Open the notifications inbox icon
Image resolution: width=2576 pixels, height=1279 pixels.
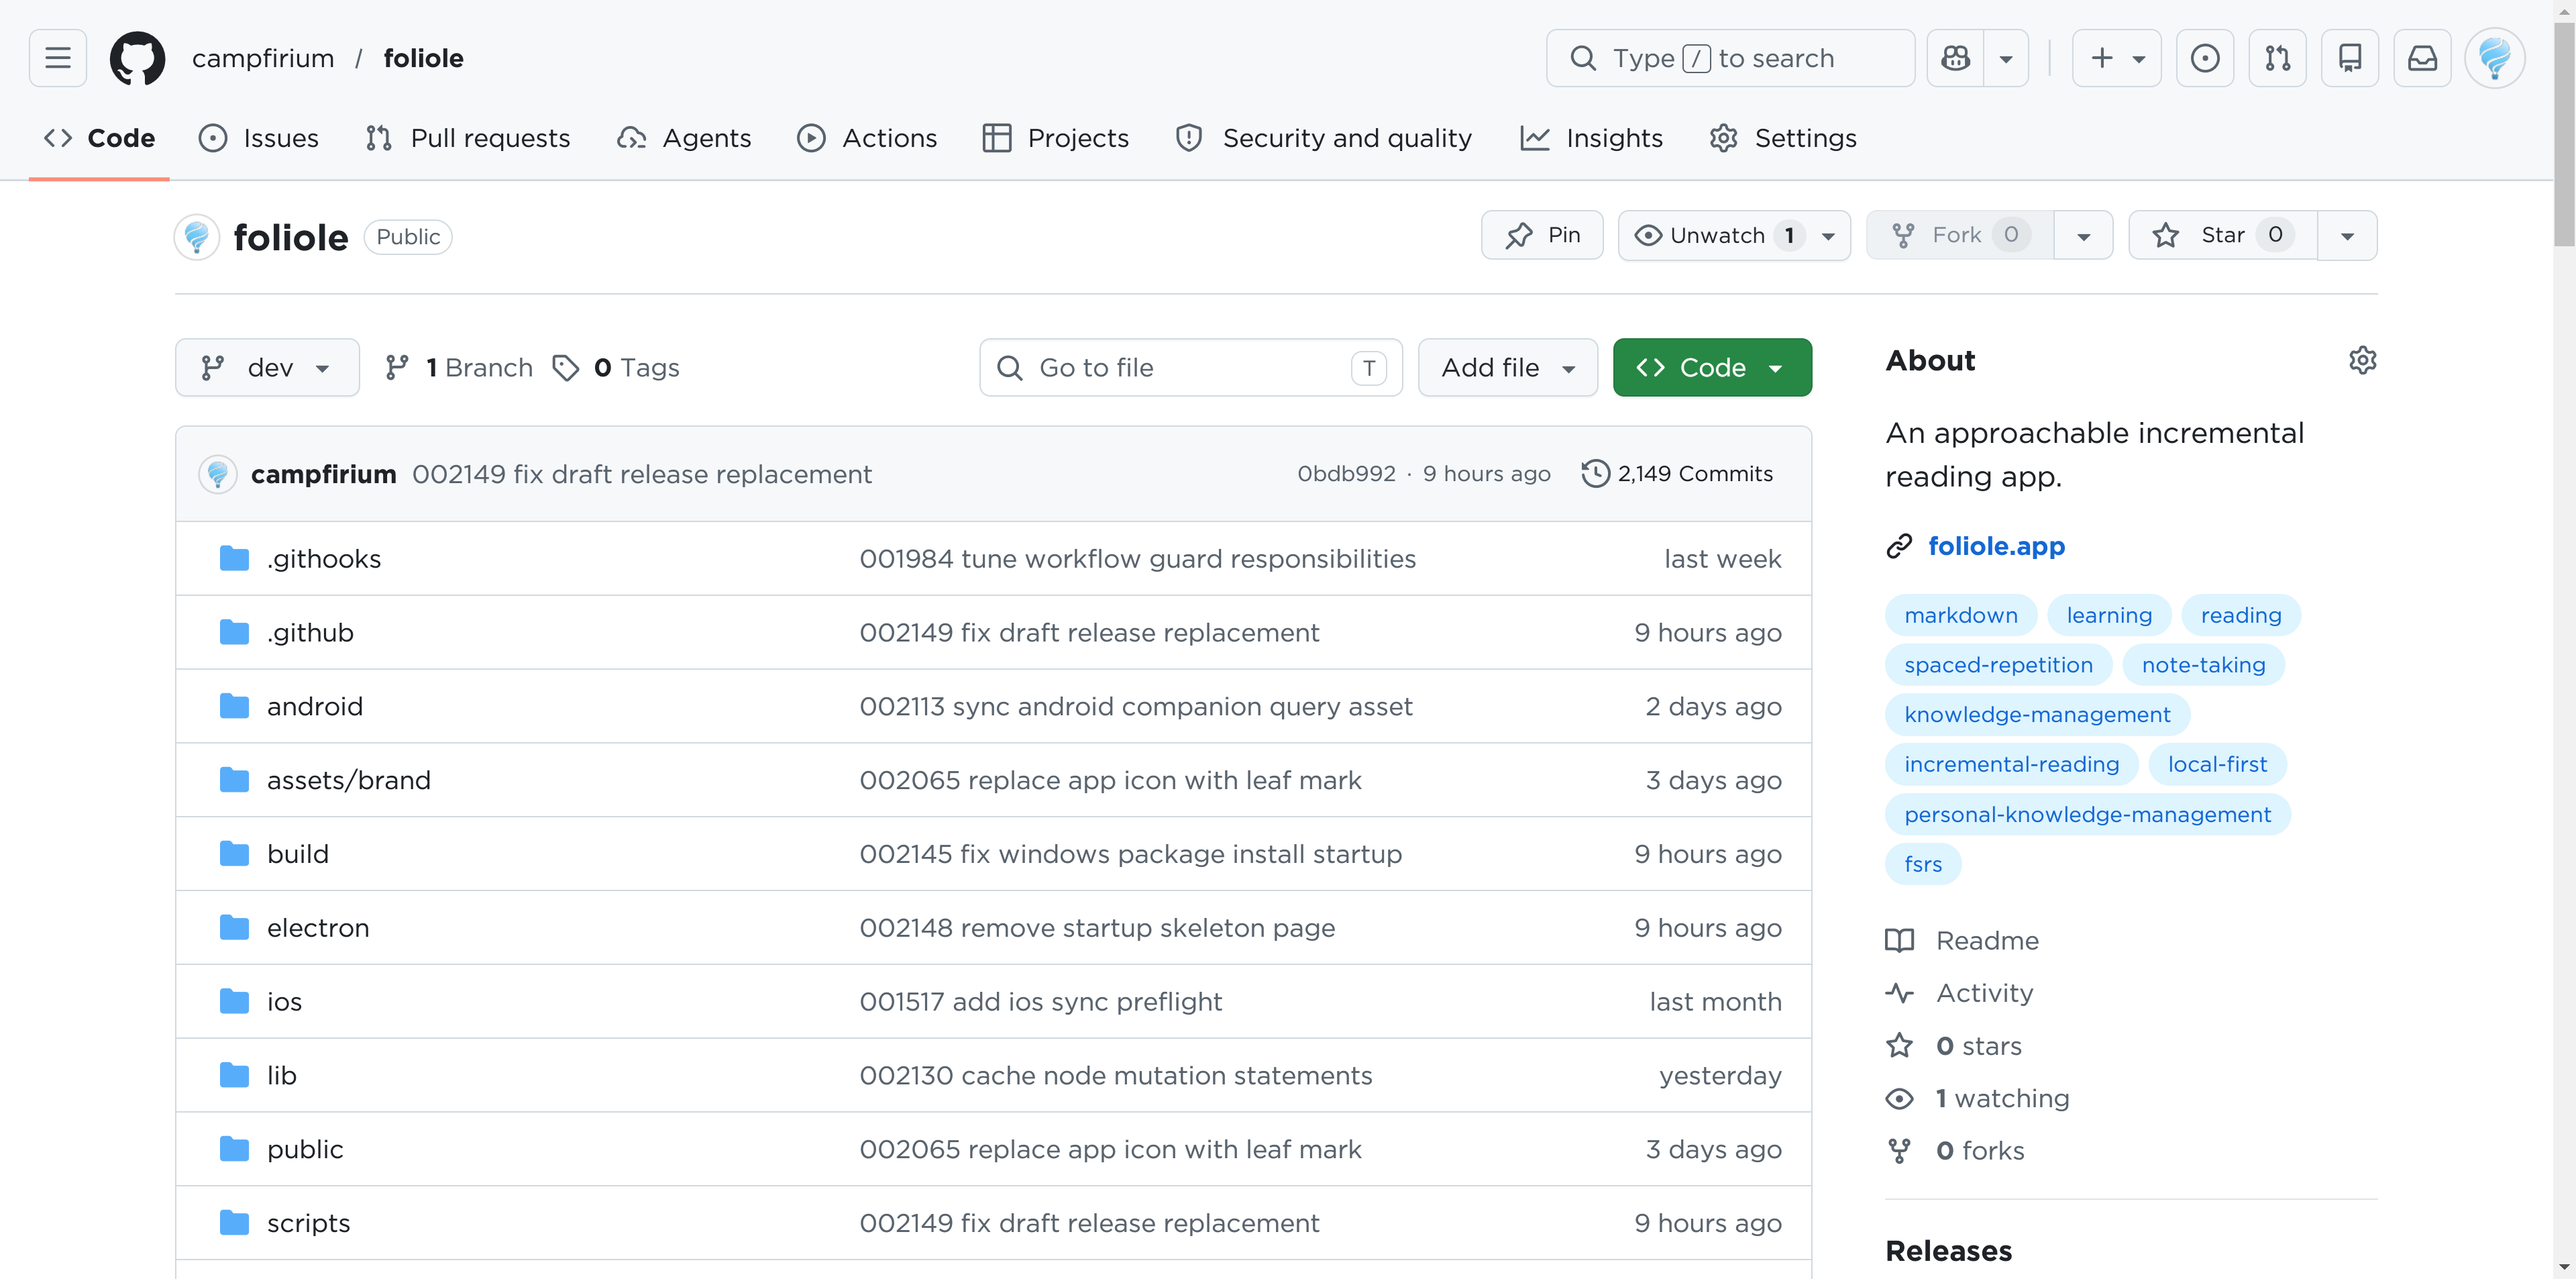tap(2422, 58)
